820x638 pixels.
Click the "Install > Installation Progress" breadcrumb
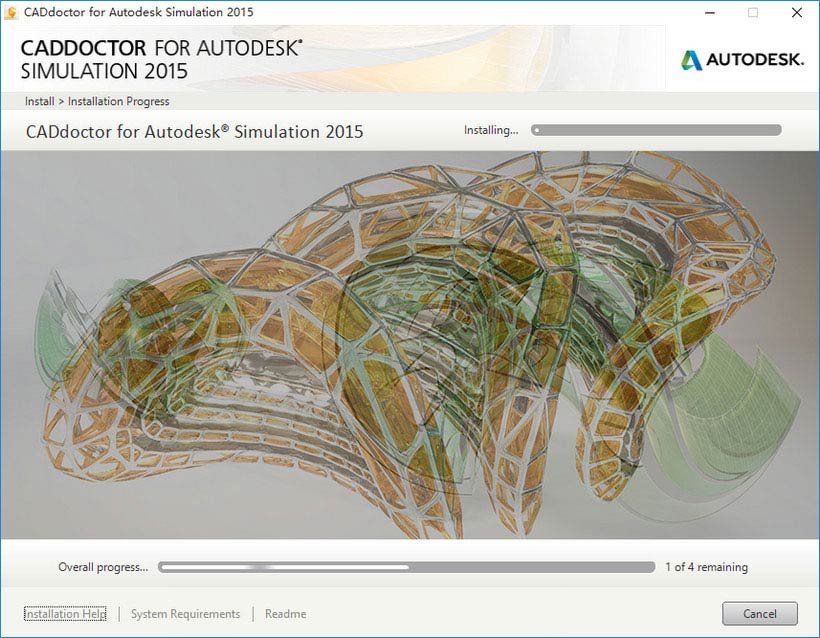(97, 101)
